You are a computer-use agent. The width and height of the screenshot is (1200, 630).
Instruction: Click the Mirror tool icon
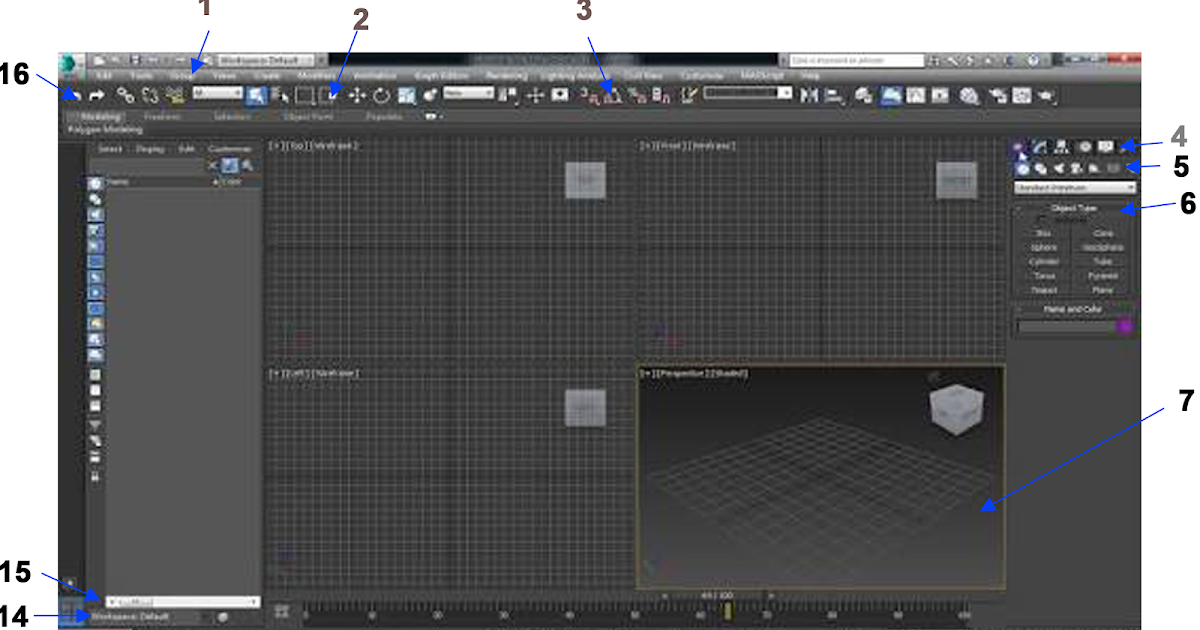pos(809,95)
